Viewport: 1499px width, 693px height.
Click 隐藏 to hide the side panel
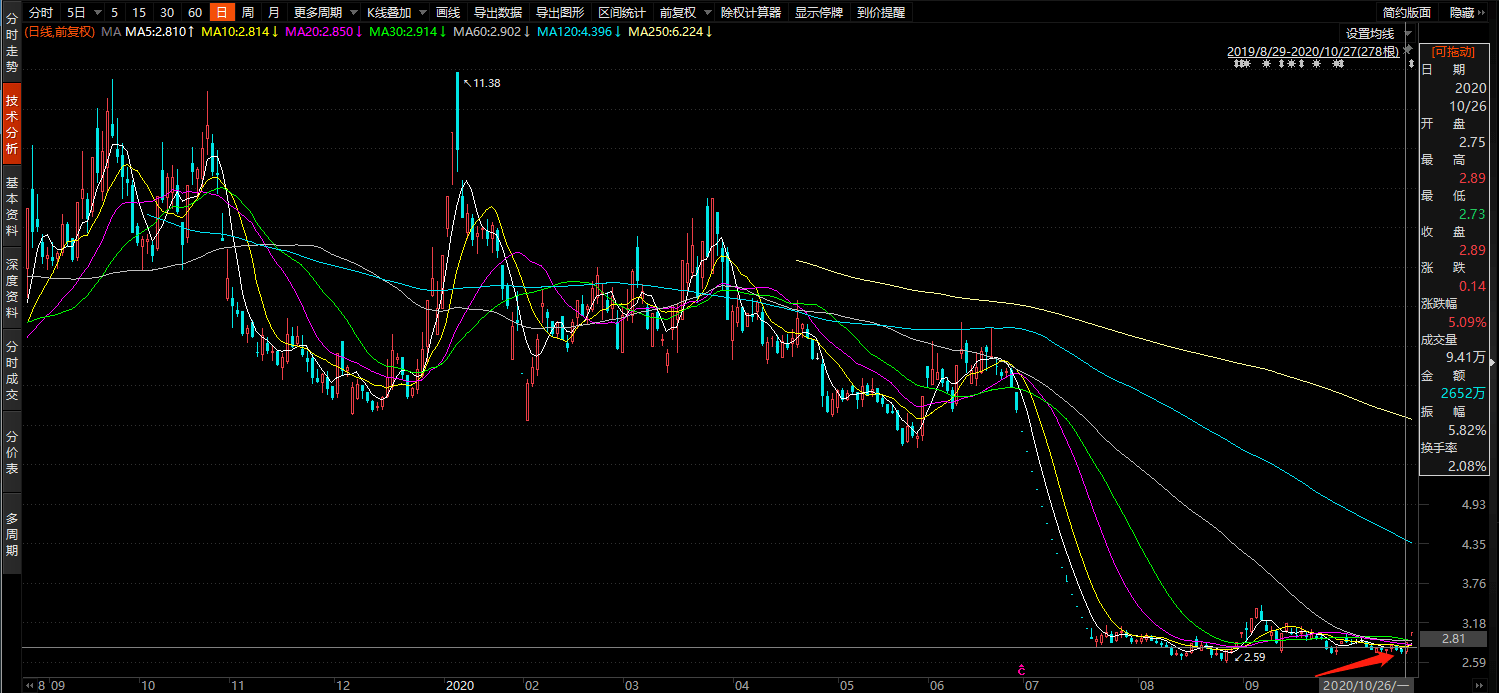pyautogui.click(x=1462, y=13)
